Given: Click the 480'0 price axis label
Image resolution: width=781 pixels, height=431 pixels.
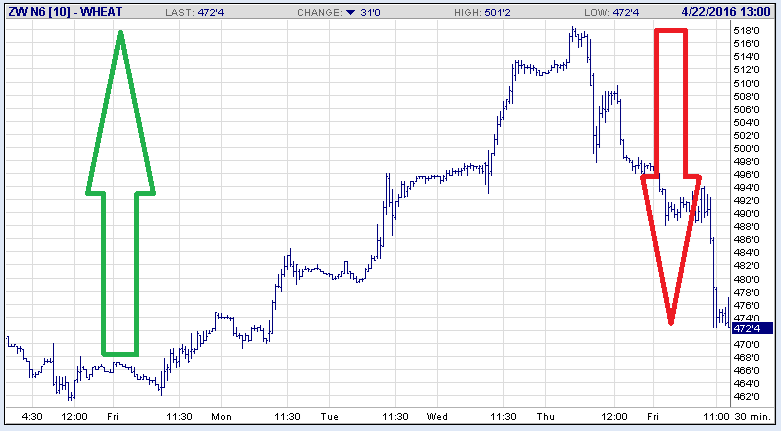Looking at the screenshot, I should [746, 279].
